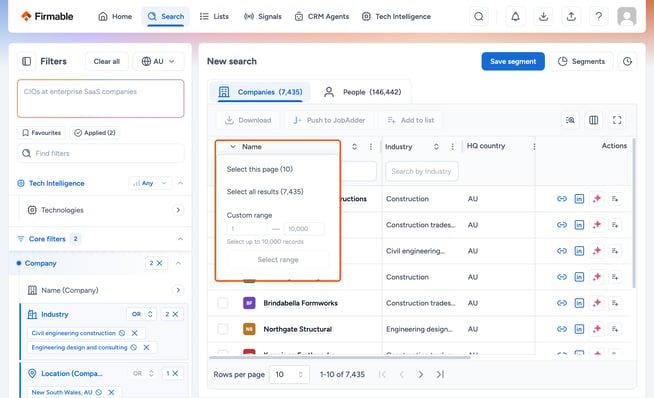Viewport: 654px width, 398px height.
Task: Open the global search icon in header
Action: (479, 17)
